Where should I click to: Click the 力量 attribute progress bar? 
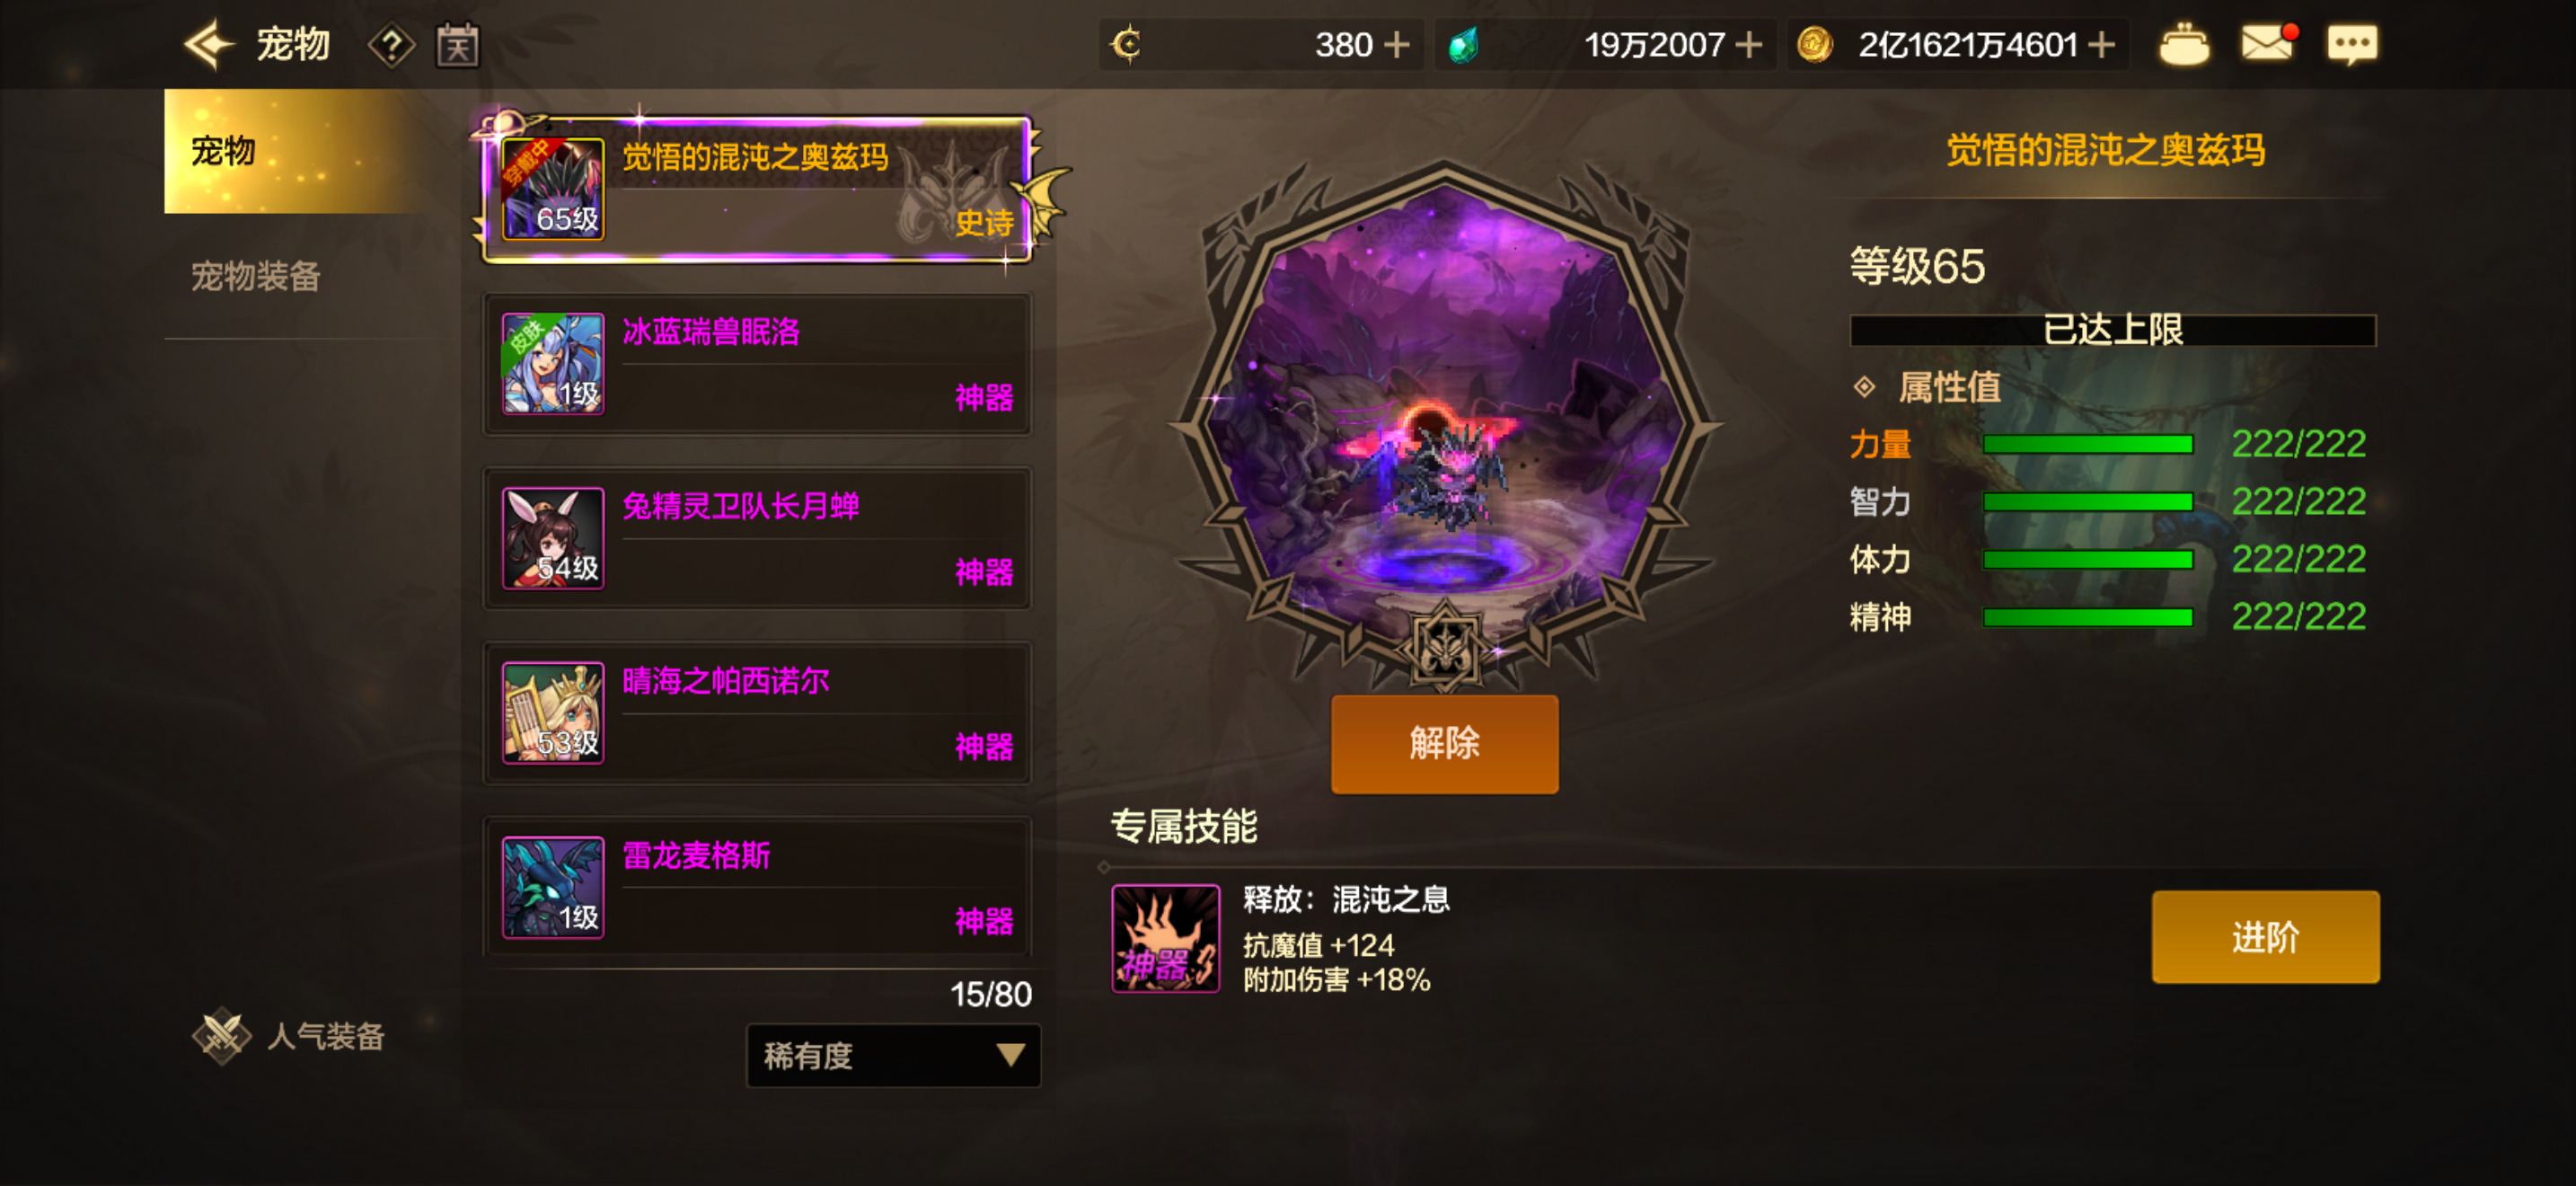tap(2088, 444)
